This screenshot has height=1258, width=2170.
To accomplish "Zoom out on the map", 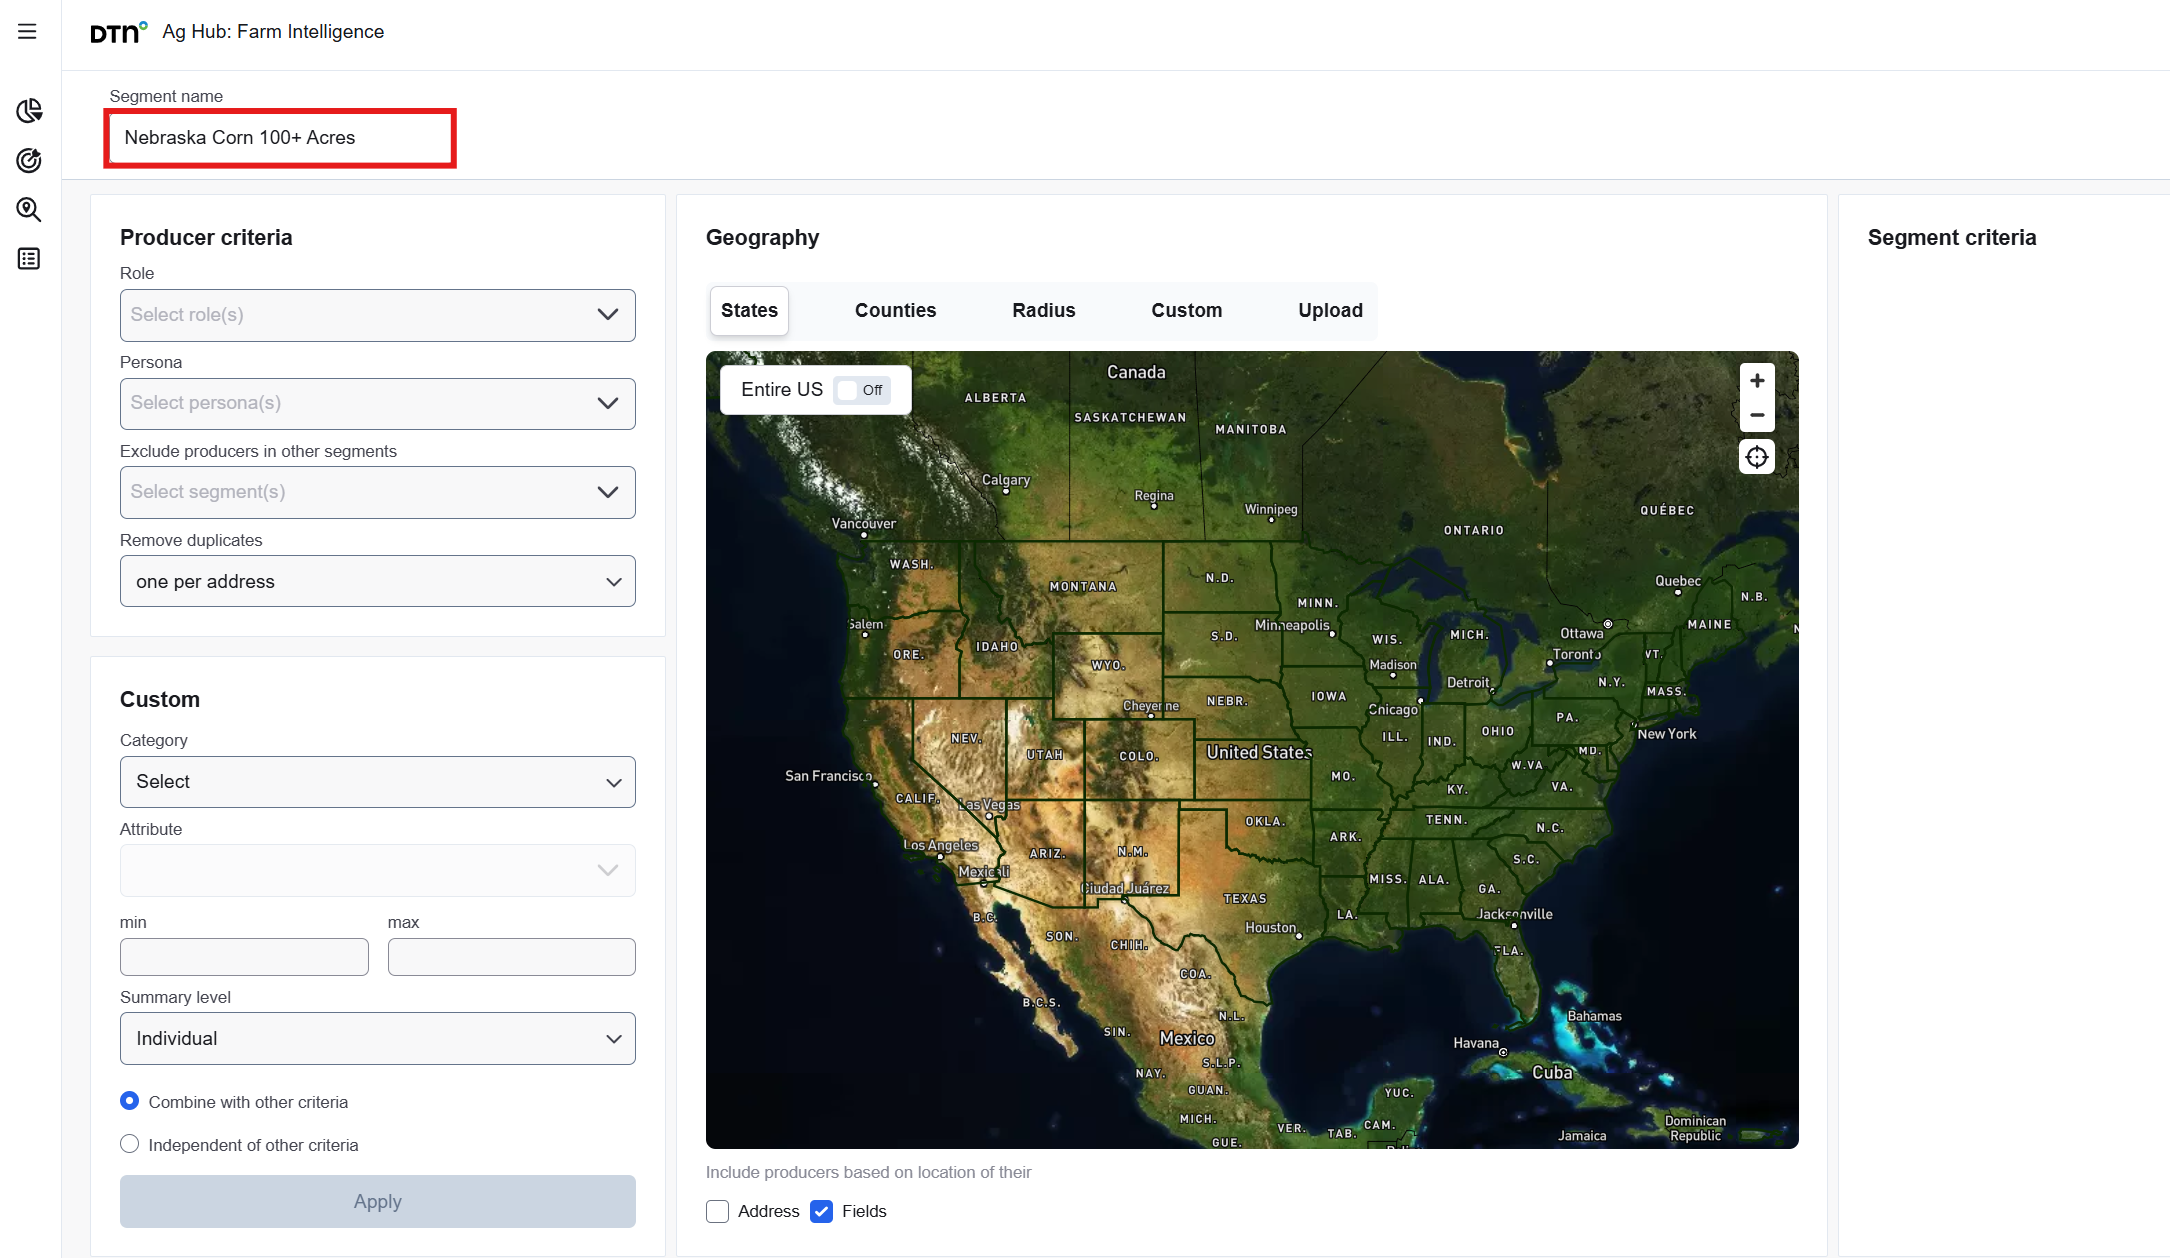I will (x=1756, y=414).
